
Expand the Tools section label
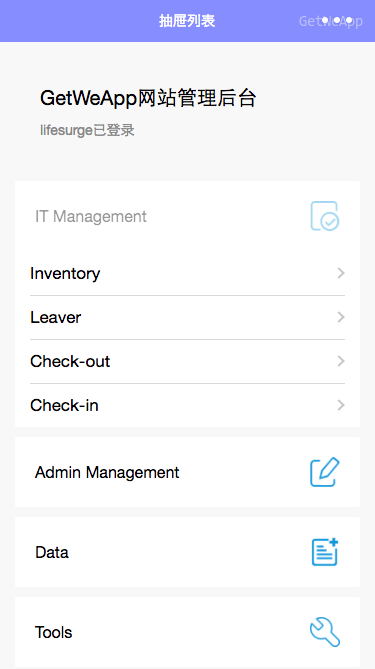(53, 632)
